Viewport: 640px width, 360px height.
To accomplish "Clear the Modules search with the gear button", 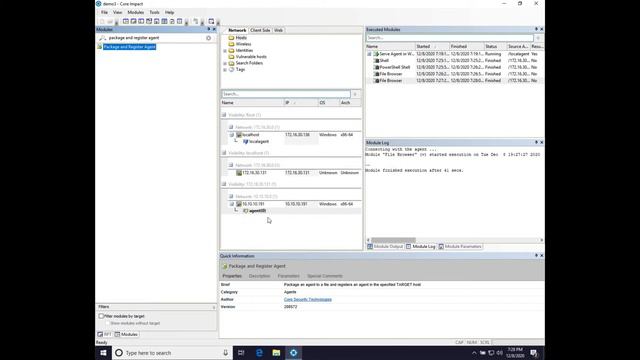I will (209, 38).
